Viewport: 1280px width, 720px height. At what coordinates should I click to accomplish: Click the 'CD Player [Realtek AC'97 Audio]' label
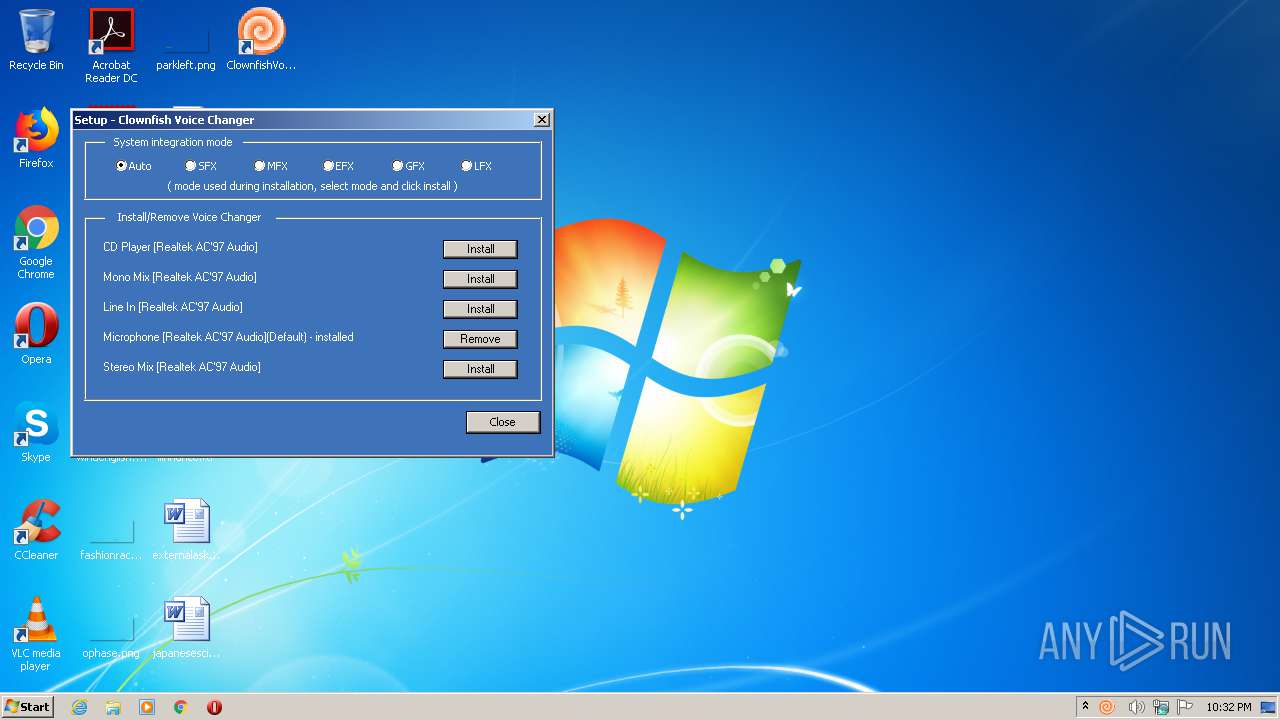(180, 247)
